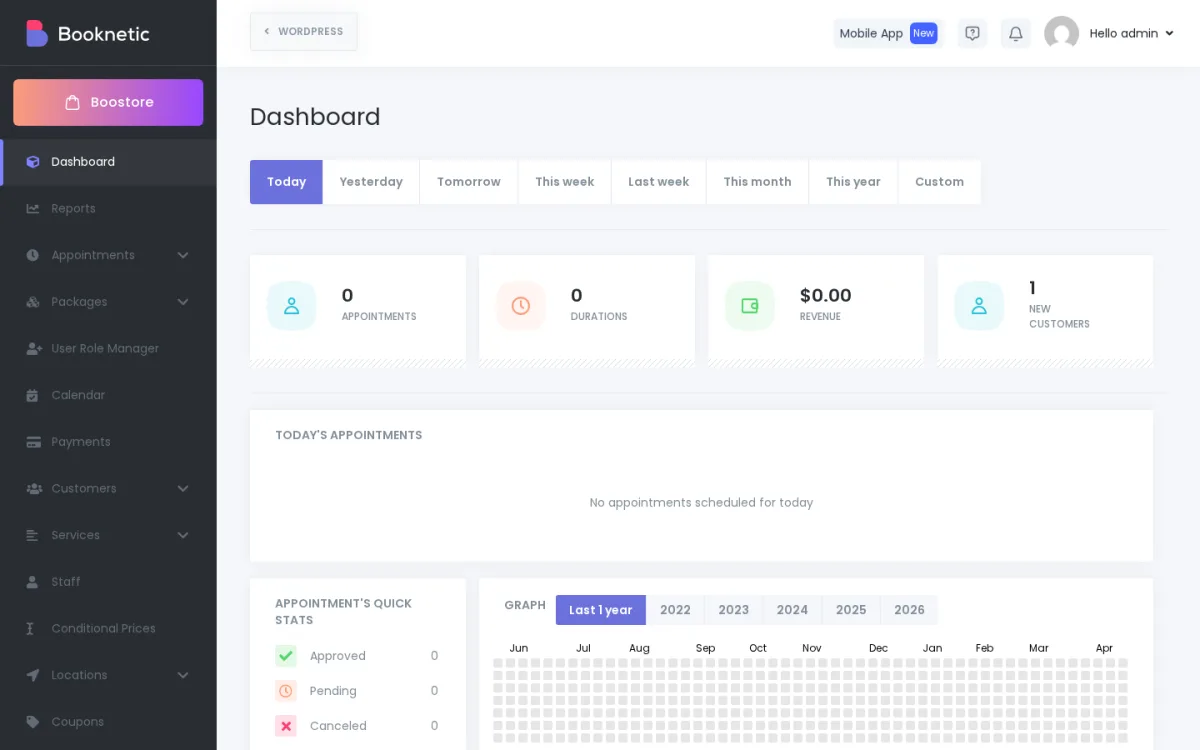Open User Role Manager in sidebar
The width and height of the screenshot is (1200, 750).
click(x=108, y=349)
